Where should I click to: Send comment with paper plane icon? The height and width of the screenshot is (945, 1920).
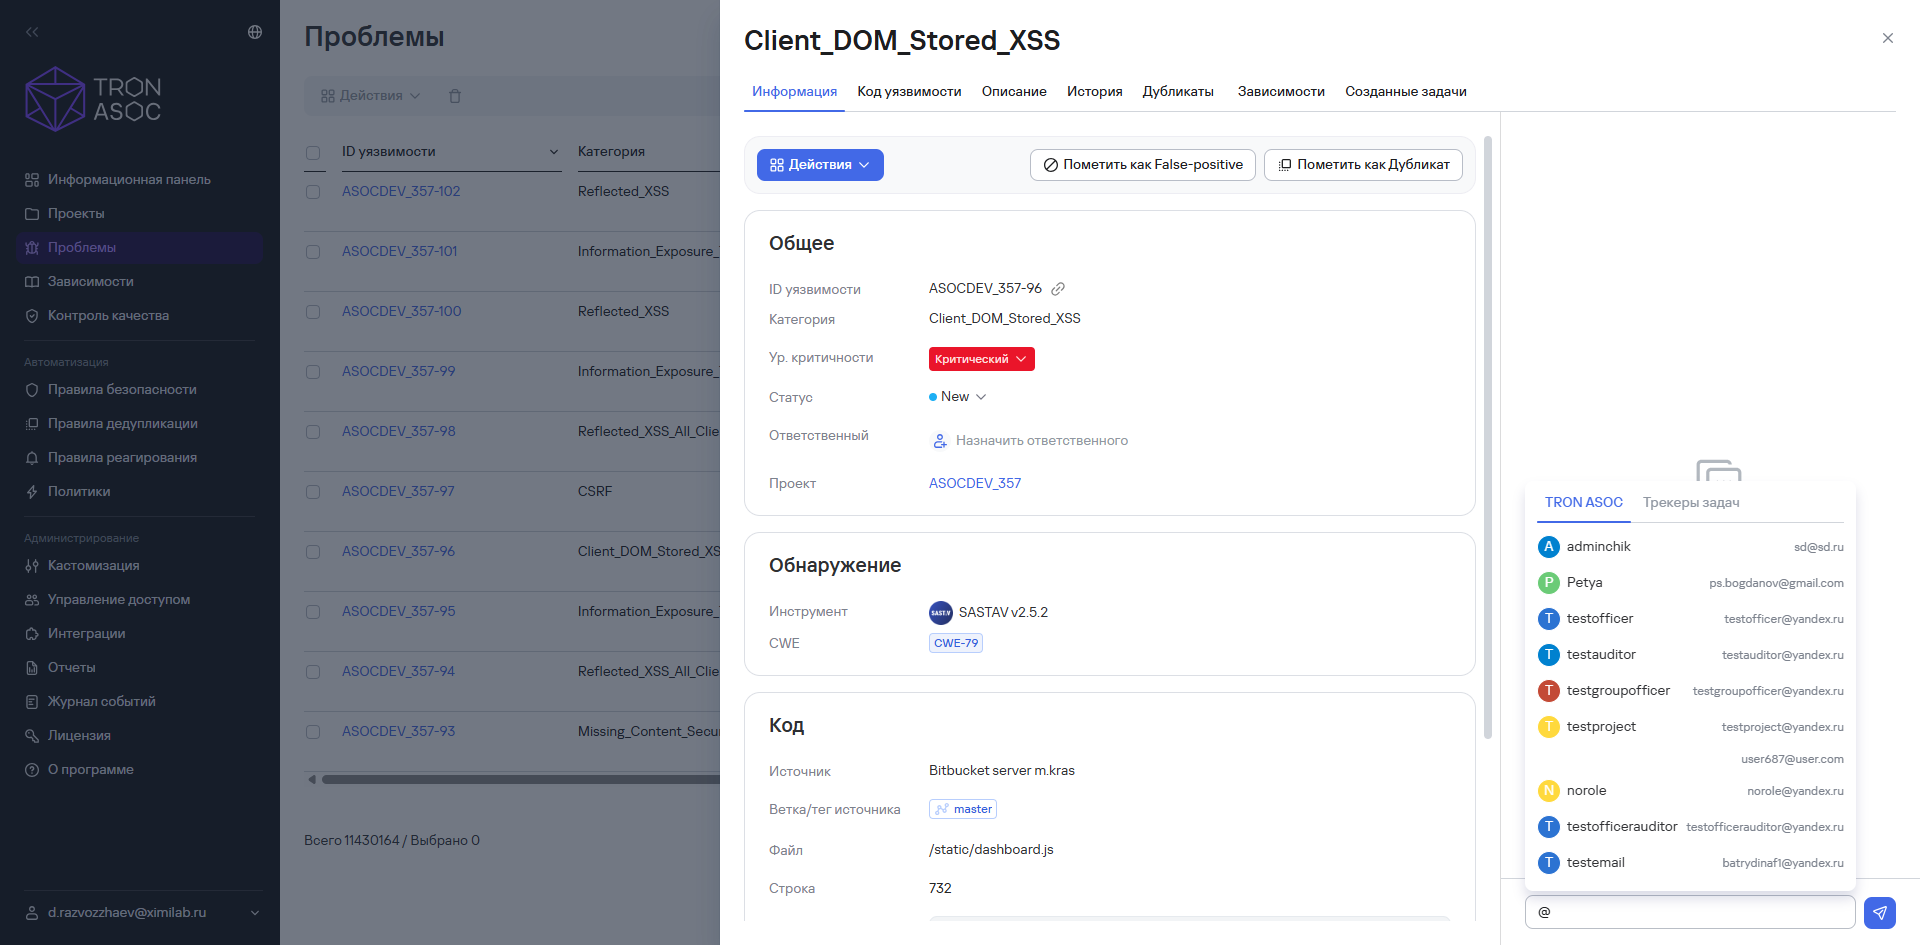pyautogui.click(x=1880, y=912)
